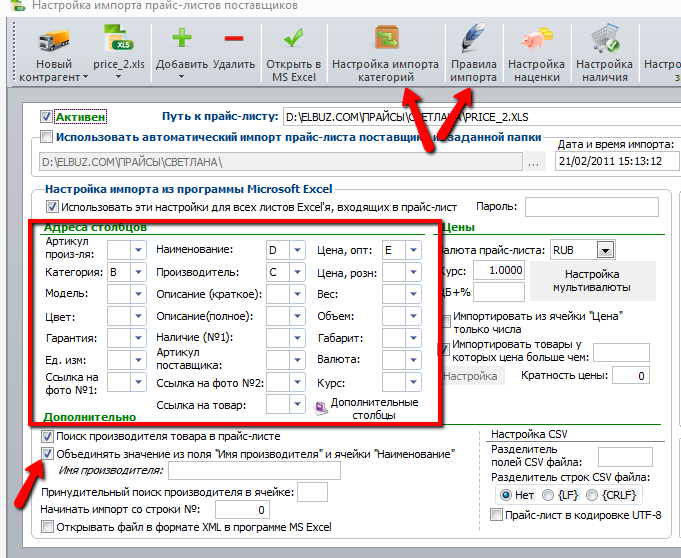Toggle use settings for all Excel sheets
The width and height of the screenshot is (681, 558).
pyautogui.click(x=52, y=206)
